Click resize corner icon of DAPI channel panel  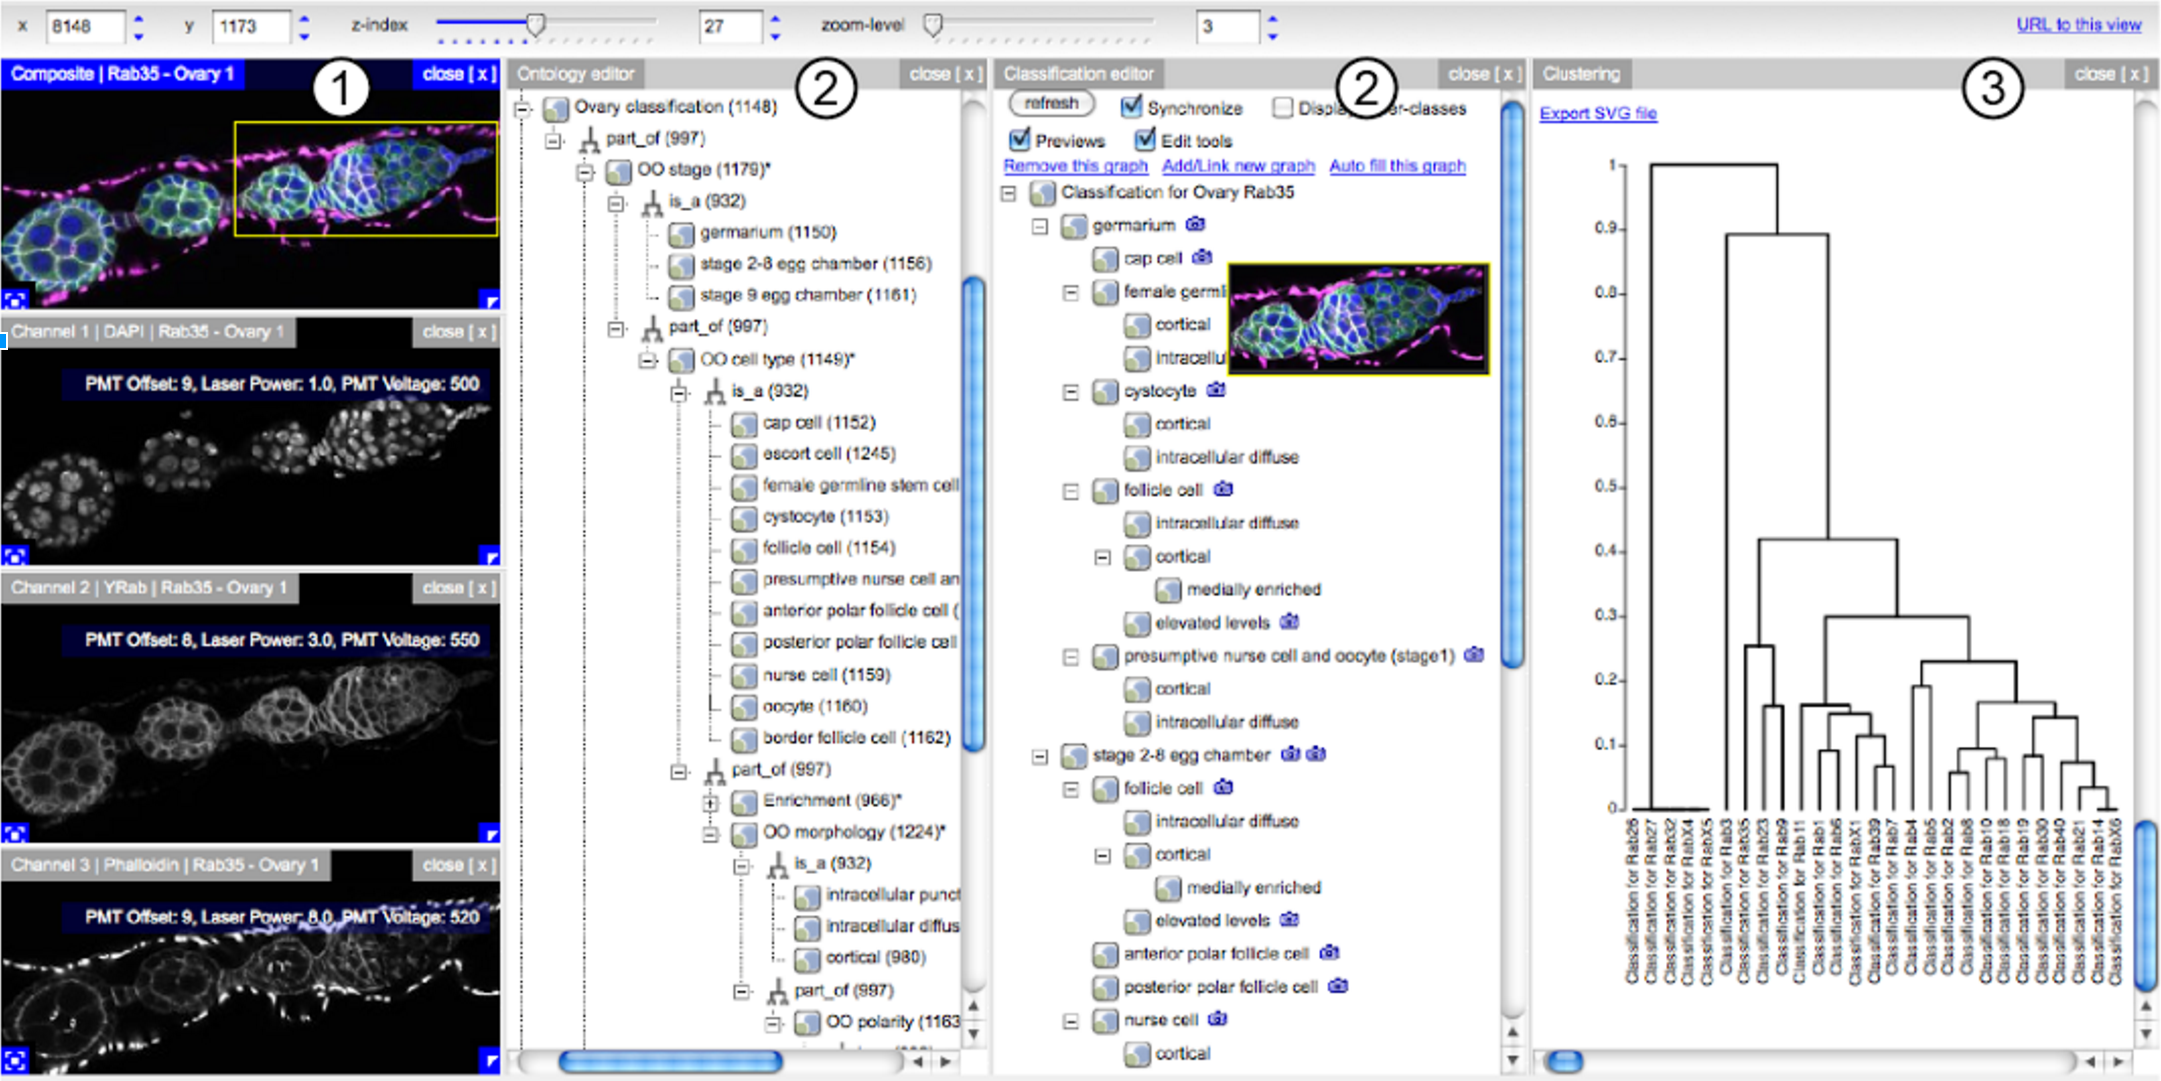click(x=489, y=556)
